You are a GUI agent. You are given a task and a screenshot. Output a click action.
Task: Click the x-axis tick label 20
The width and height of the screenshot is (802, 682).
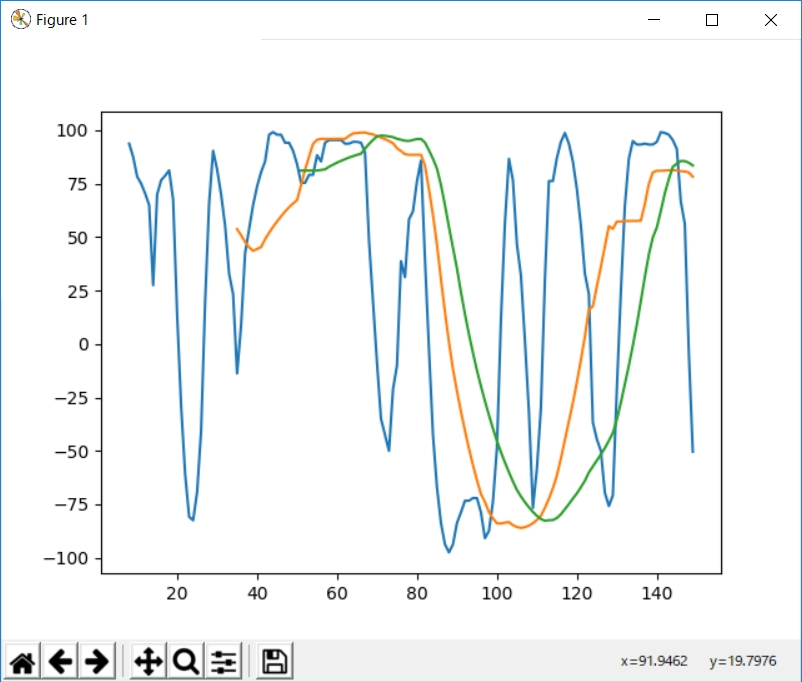click(x=178, y=591)
